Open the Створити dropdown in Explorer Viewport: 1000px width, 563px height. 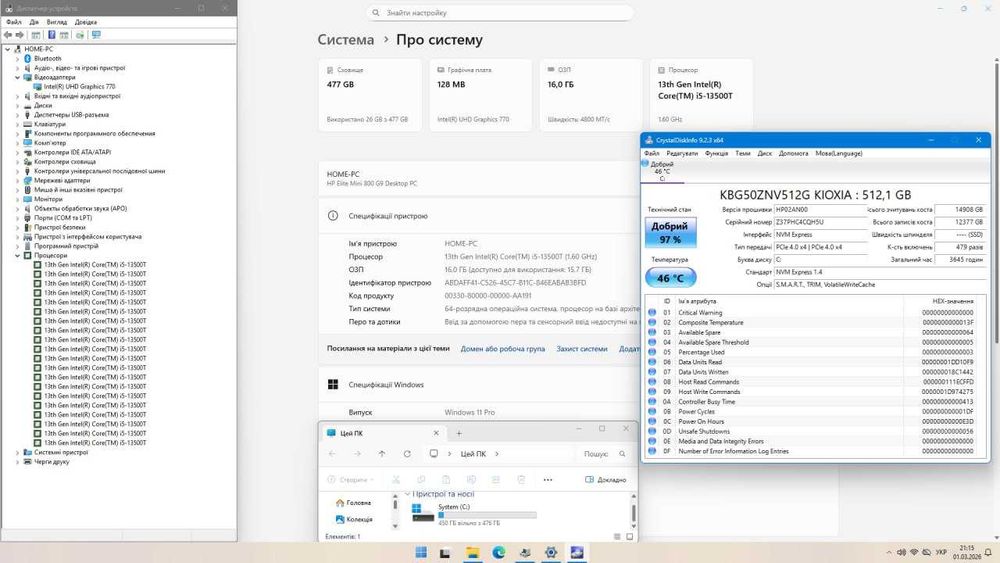click(350, 479)
